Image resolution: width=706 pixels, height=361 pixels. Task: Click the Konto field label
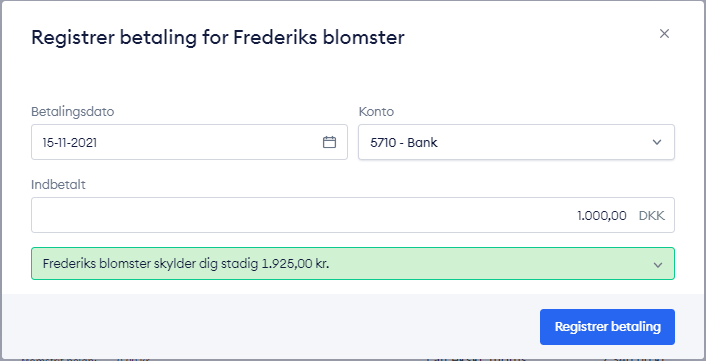coord(376,112)
